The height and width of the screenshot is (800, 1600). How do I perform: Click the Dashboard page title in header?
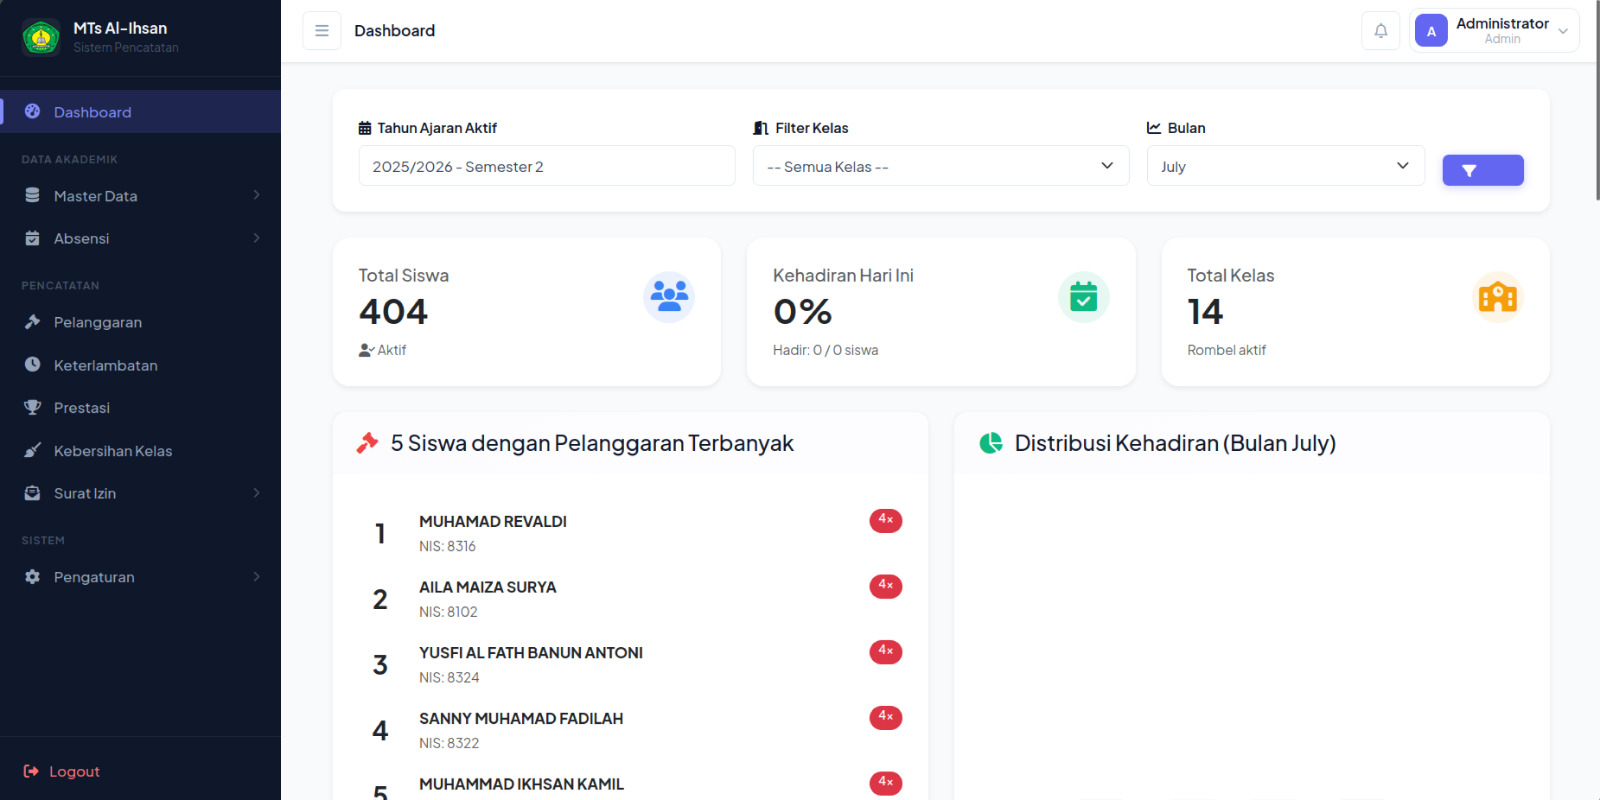(x=395, y=31)
